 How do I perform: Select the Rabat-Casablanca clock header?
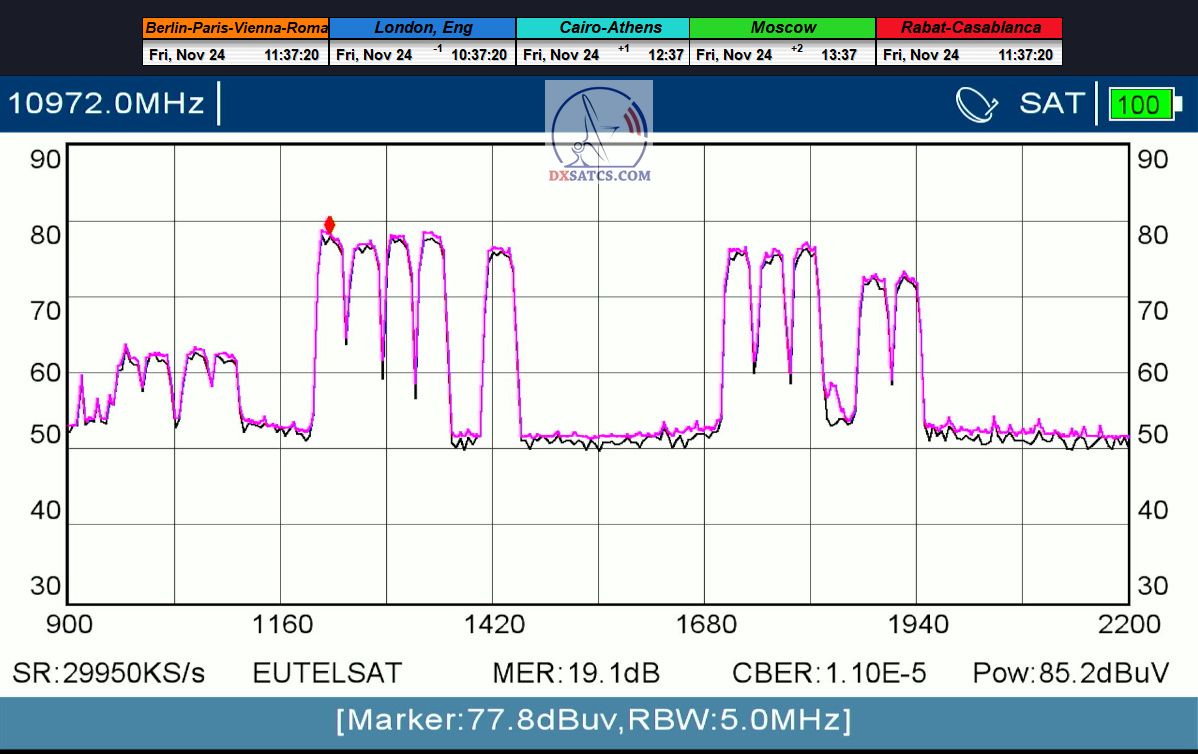969,28
